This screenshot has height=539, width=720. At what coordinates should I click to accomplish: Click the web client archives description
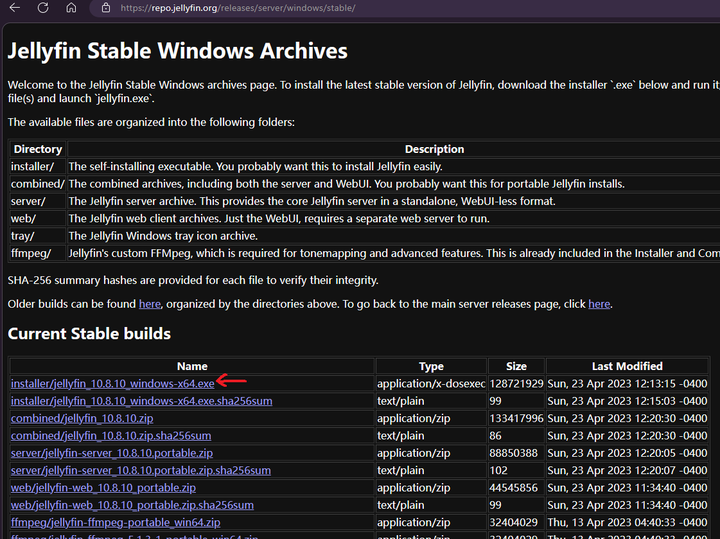point(279,219)
